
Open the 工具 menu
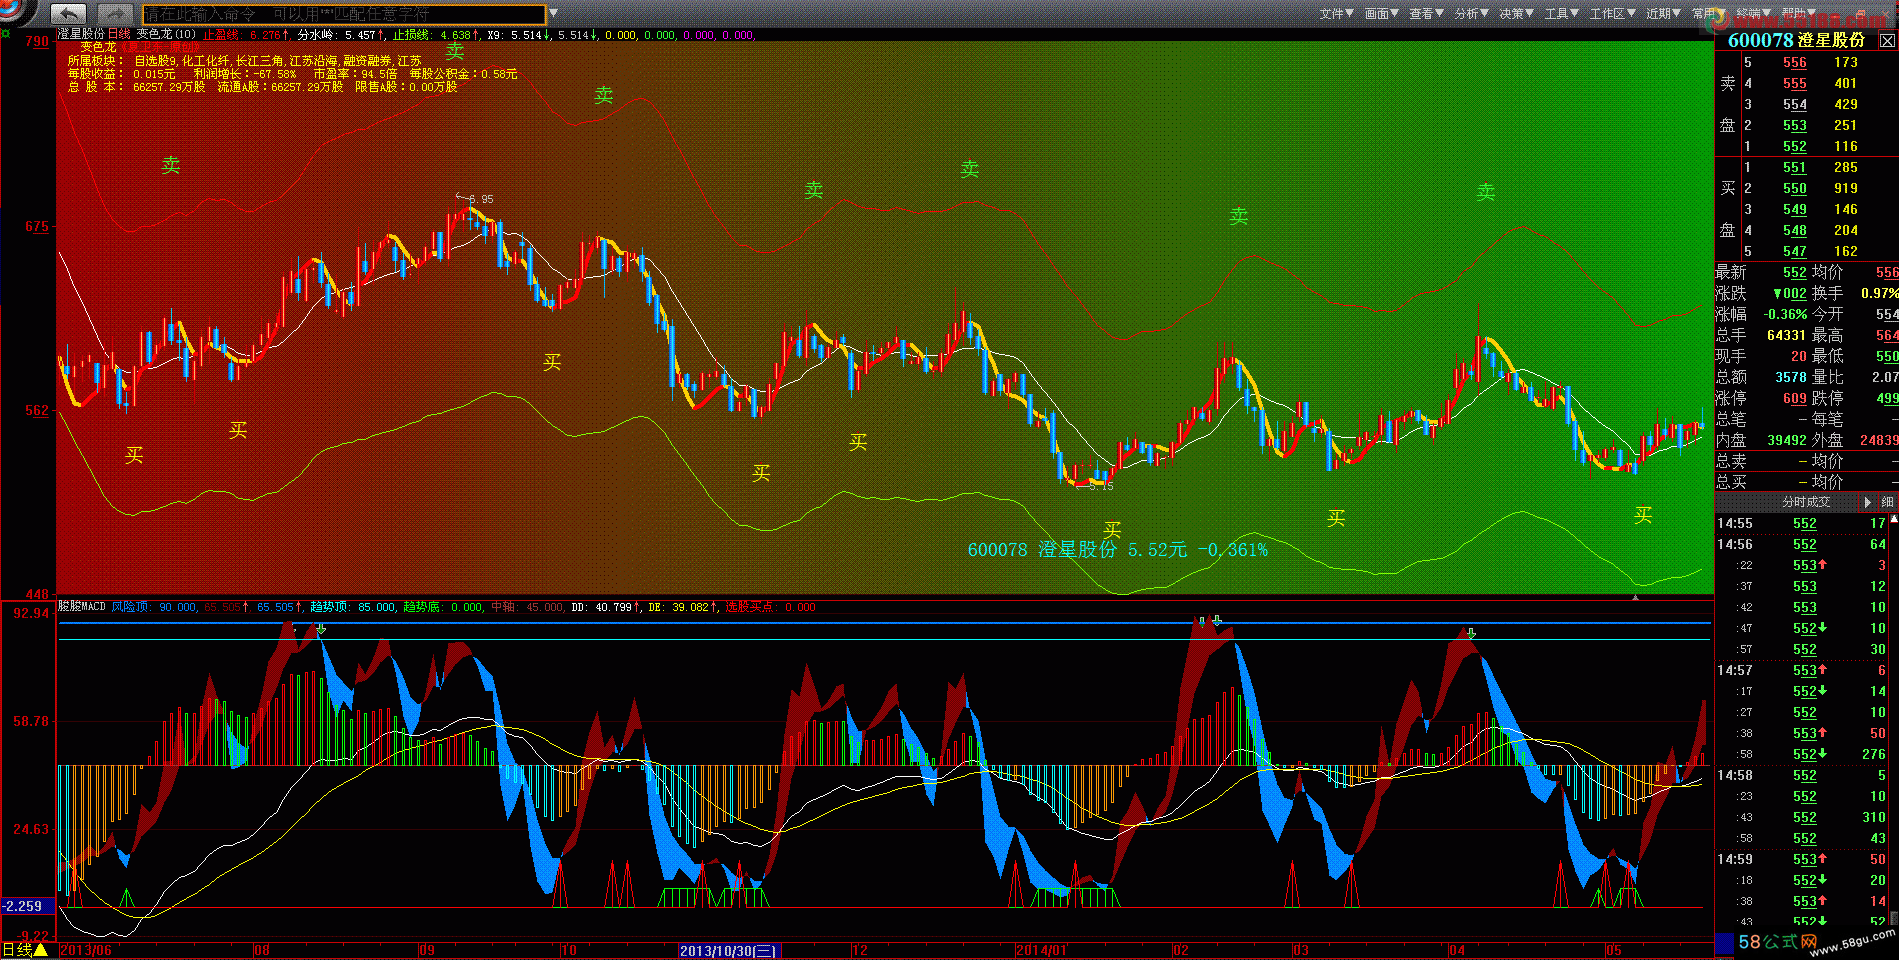1562,13
